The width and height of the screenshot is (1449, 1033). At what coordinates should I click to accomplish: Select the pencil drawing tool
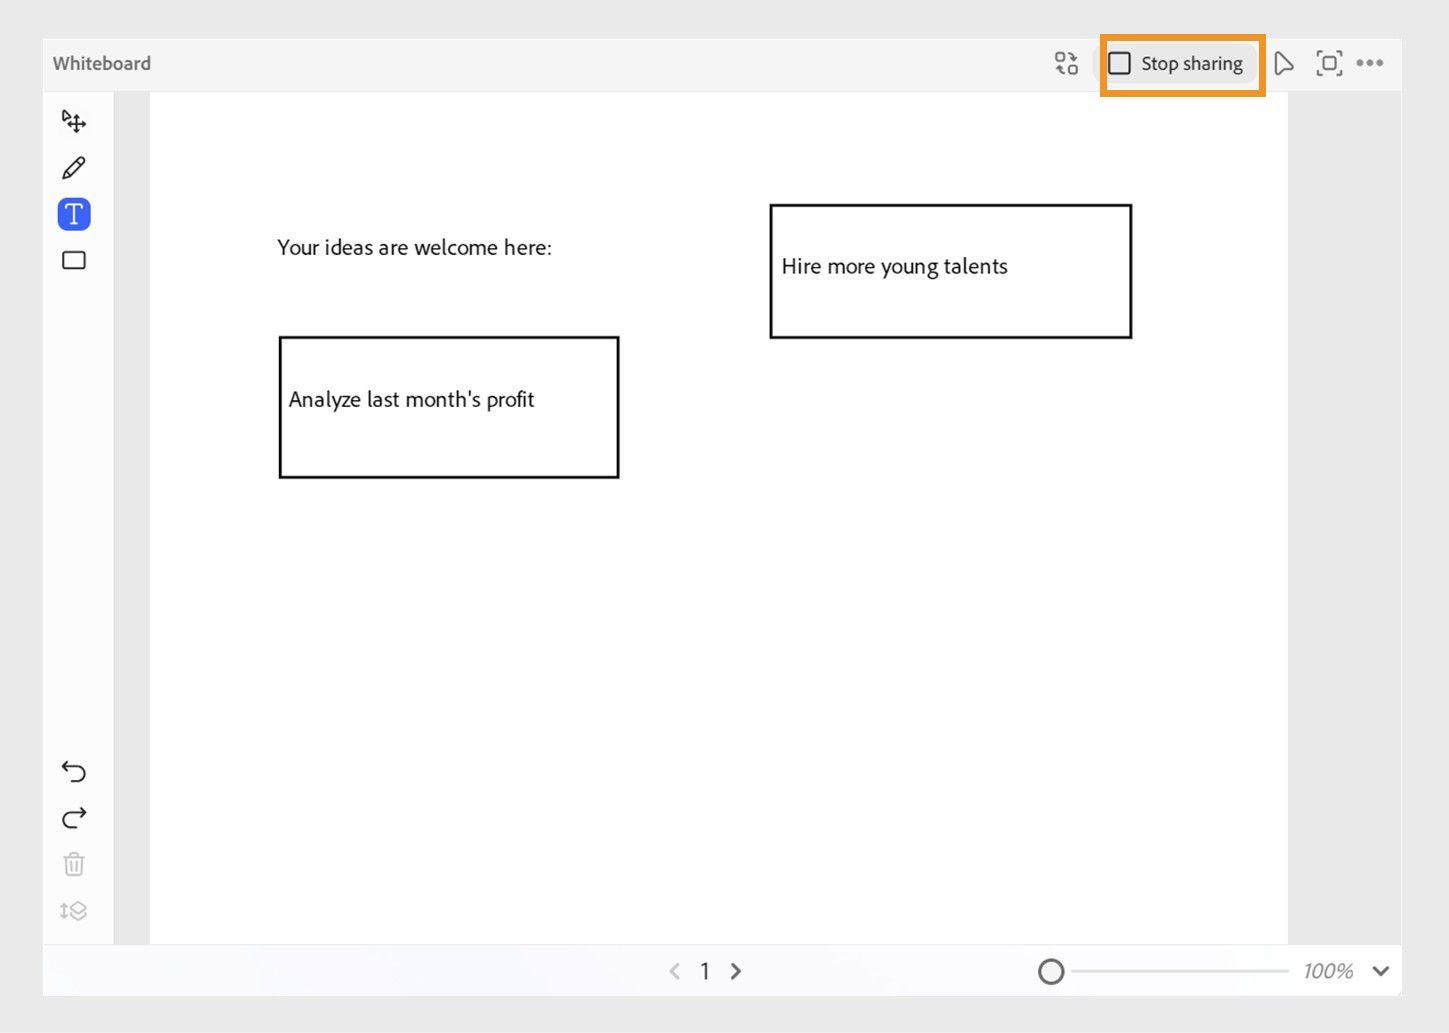point(74,168)
